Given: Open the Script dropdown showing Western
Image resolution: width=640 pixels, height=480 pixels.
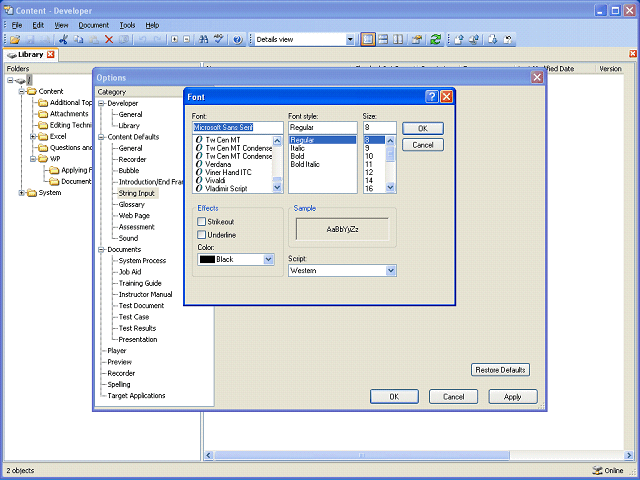Looking at the screenshot, I should pos(391,271).
